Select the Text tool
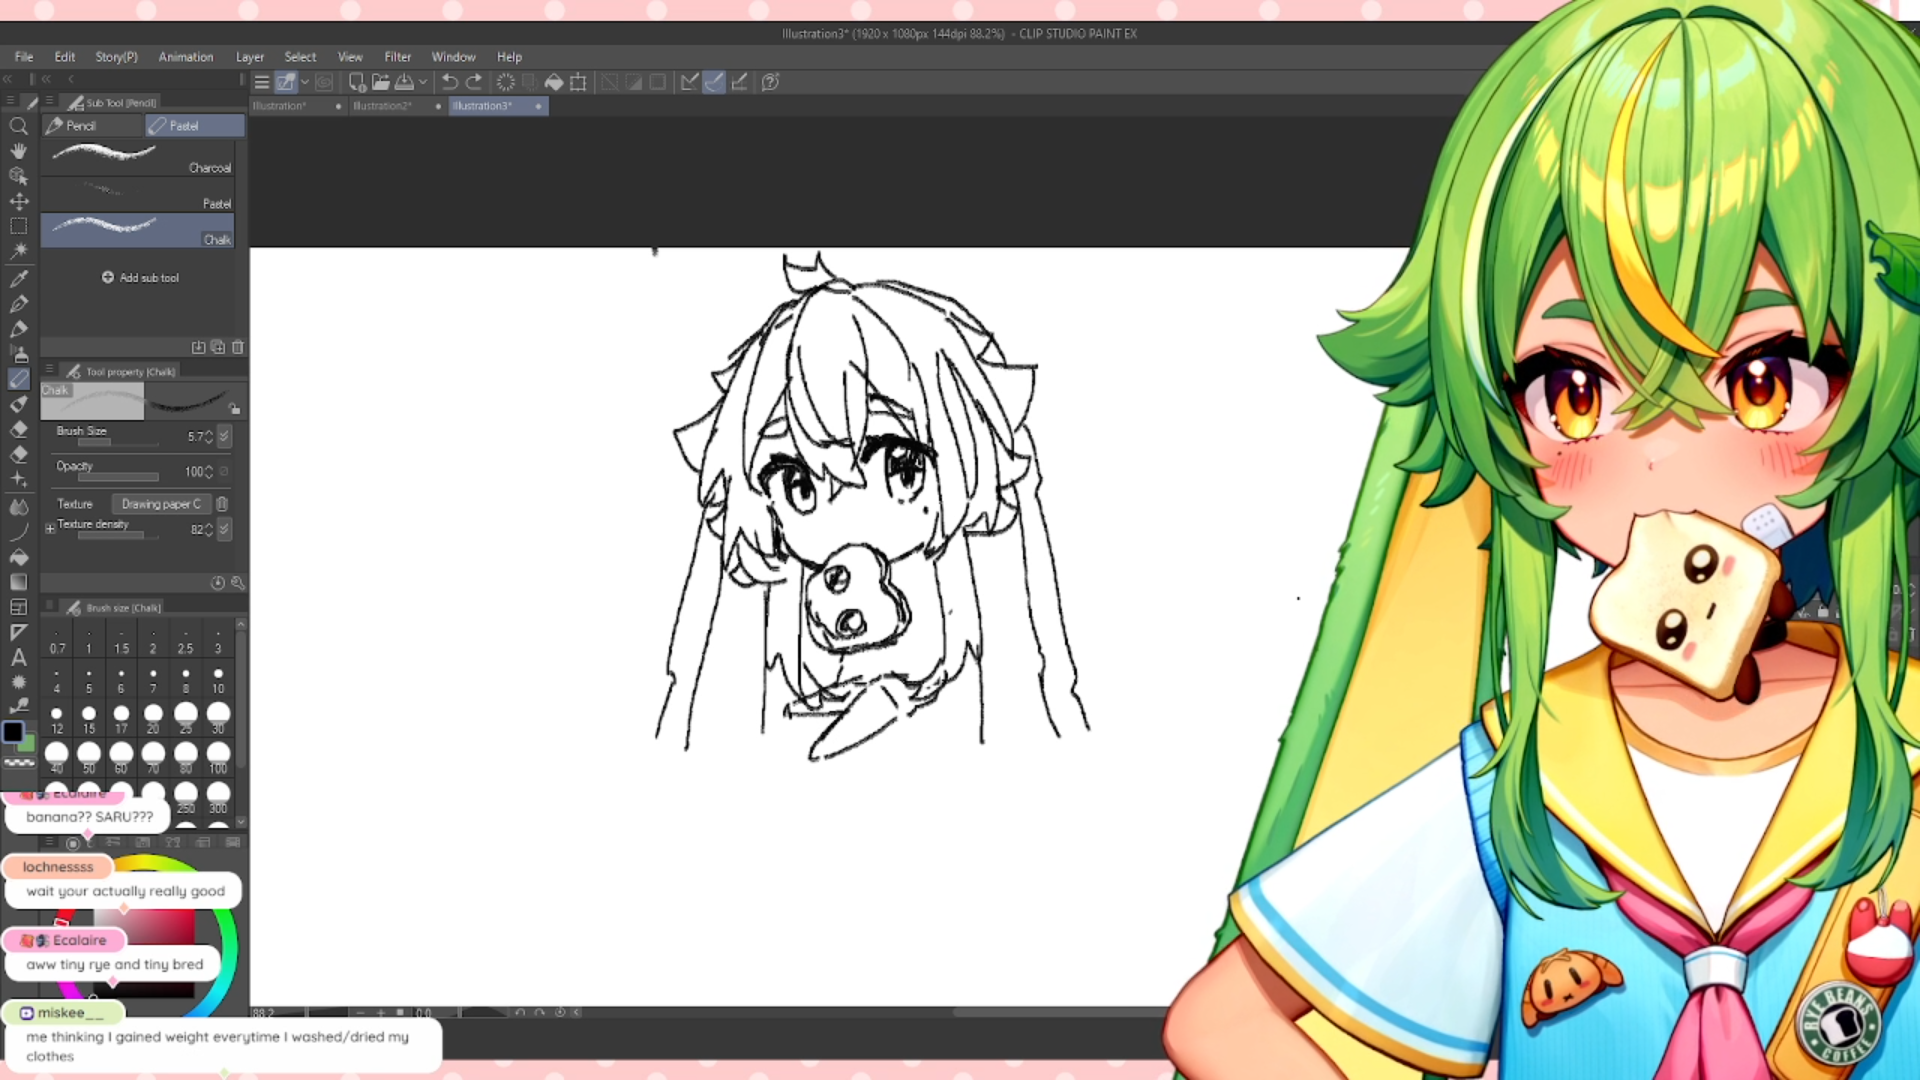This screenshot has width=1920, height=1080. point(18,657)
